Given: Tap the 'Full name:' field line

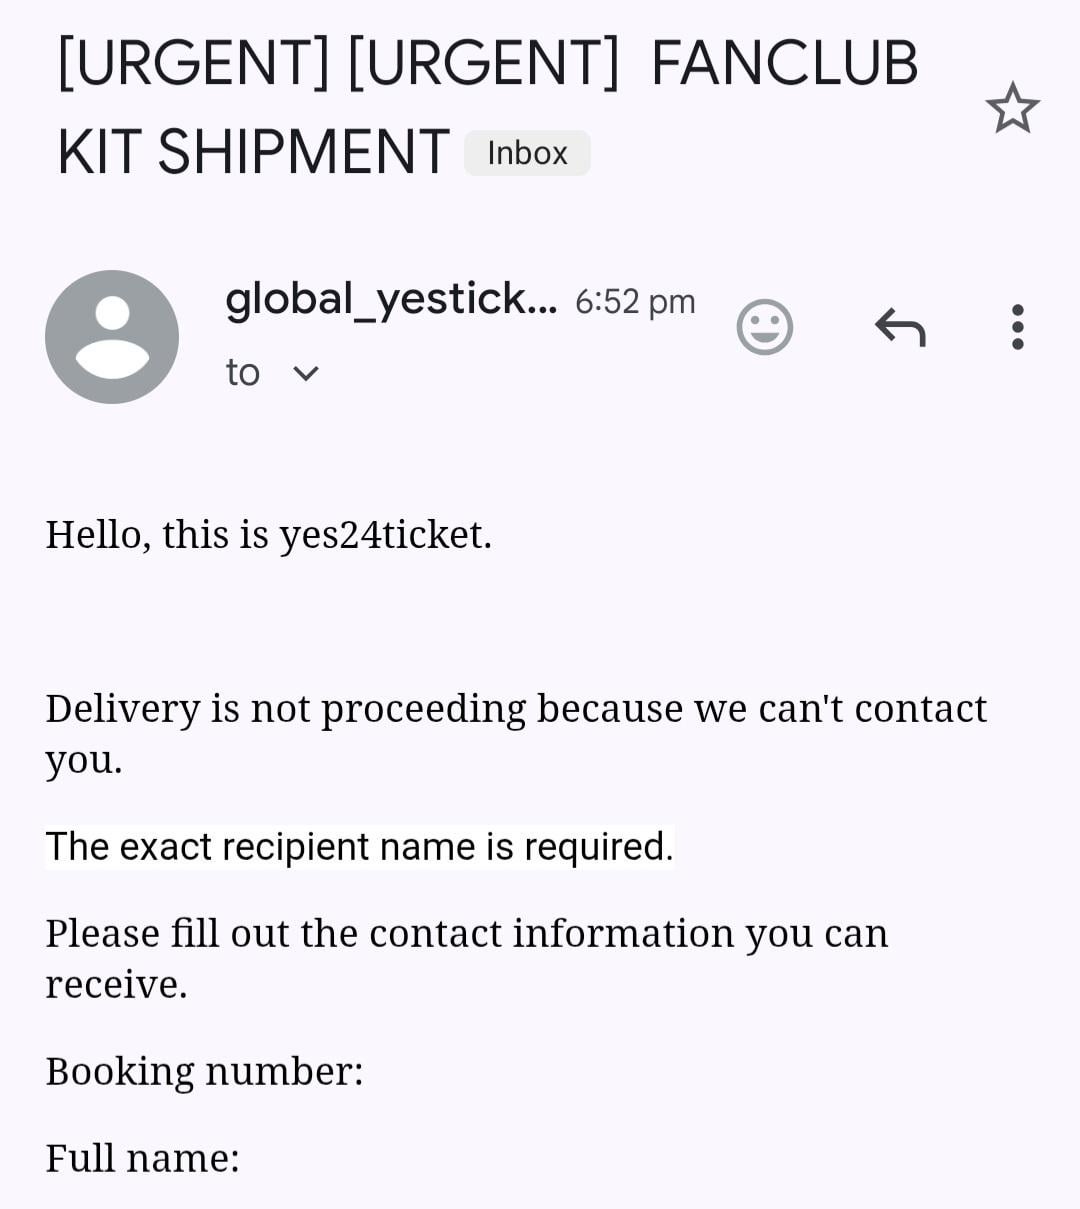Looking at the screenshot, I should click(x=142, y=1158).
